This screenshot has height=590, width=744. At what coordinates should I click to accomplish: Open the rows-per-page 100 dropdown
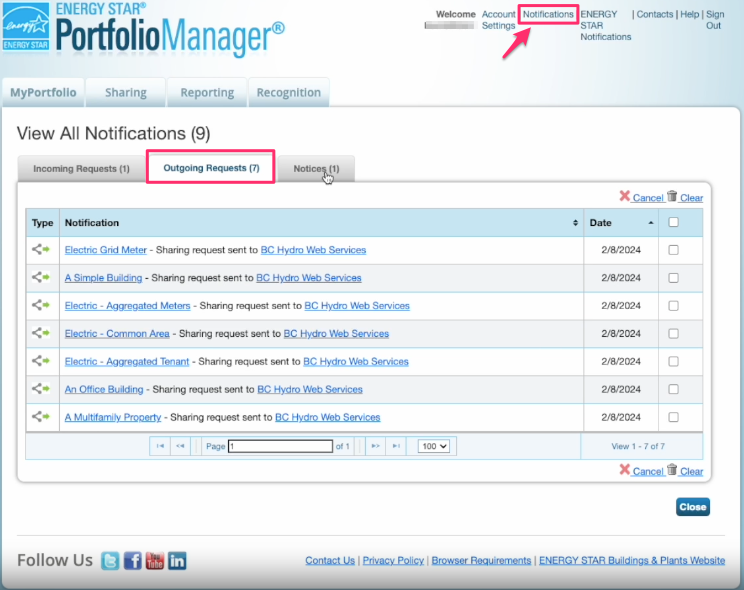point(434,447)
